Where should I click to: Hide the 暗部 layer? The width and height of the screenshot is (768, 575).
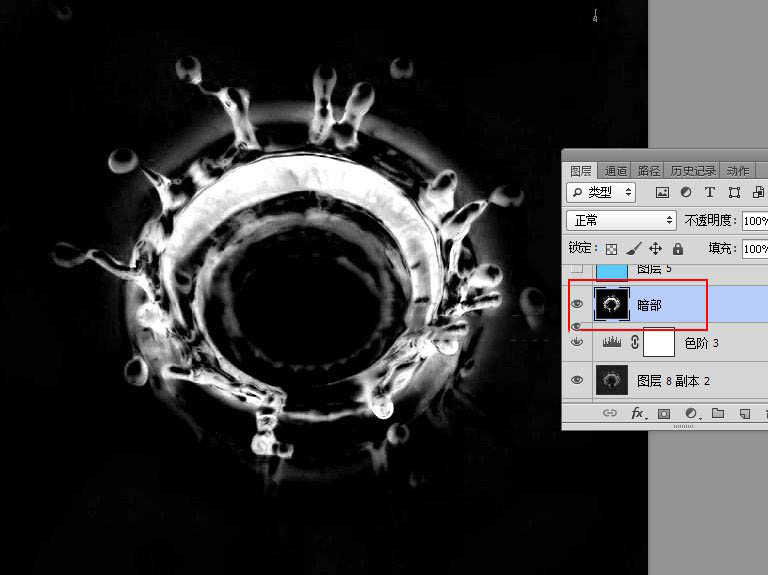tap(577, 304)
